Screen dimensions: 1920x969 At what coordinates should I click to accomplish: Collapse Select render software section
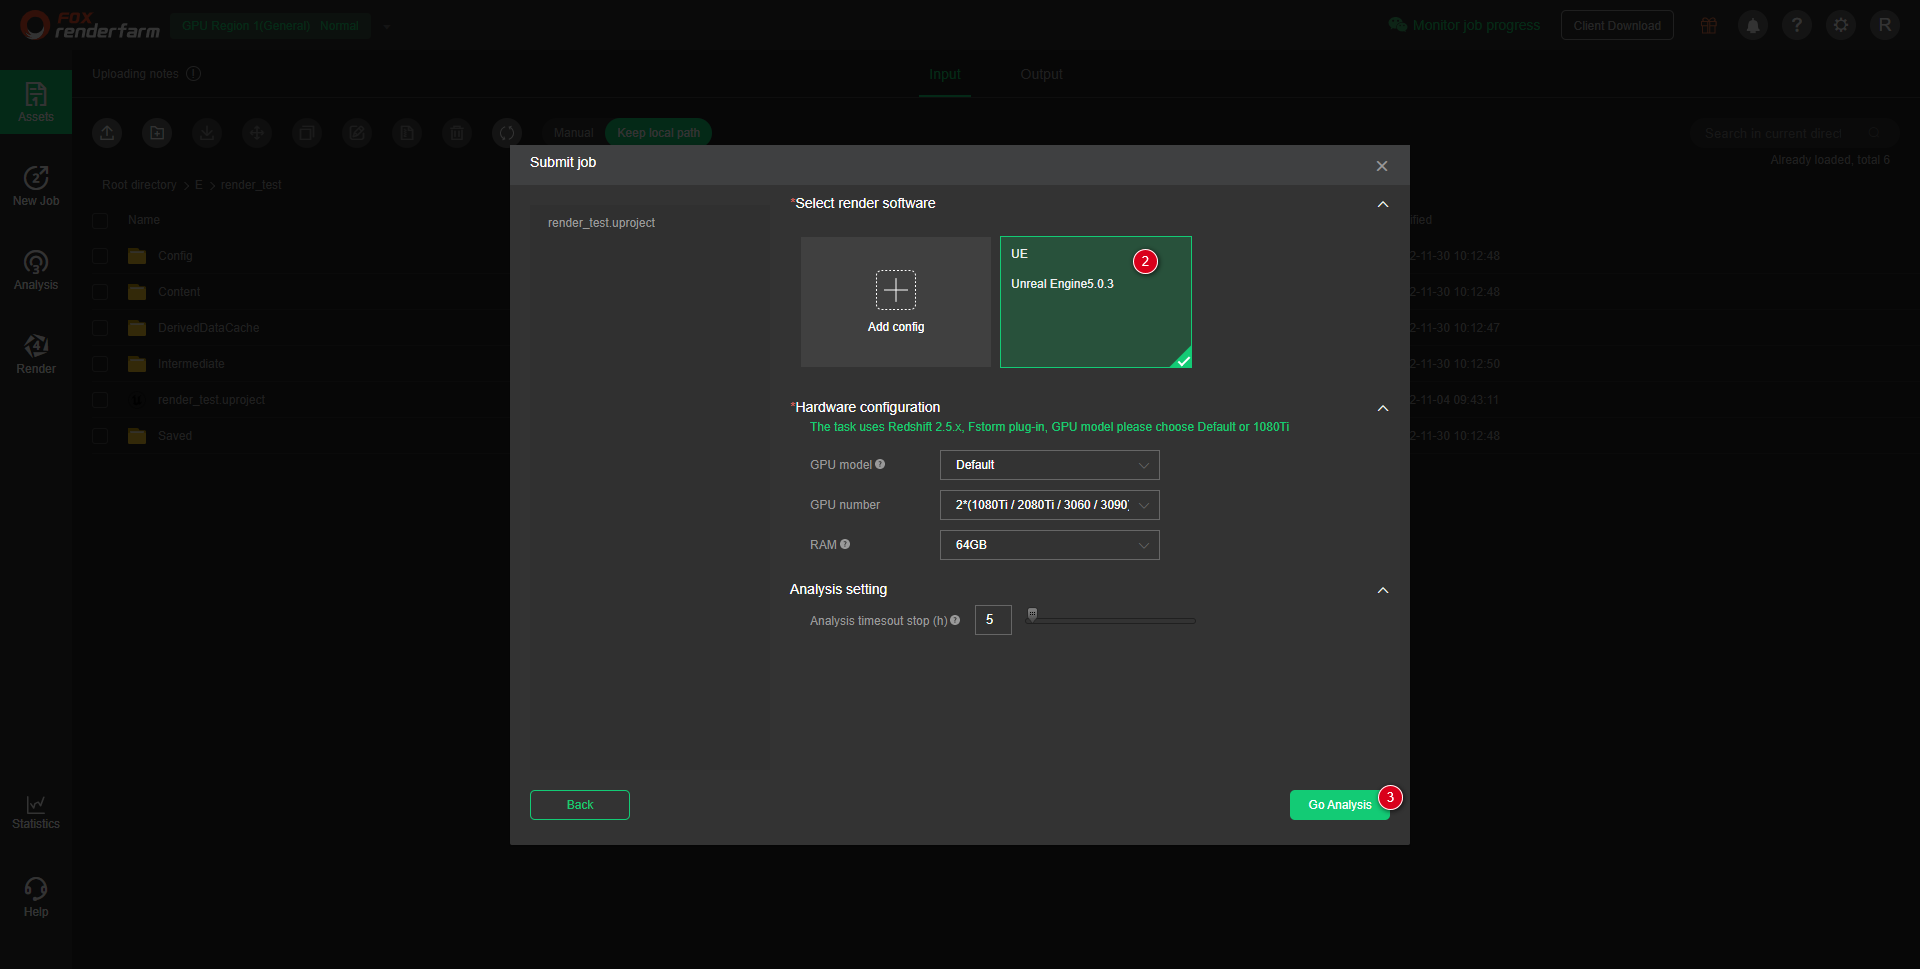(1383, 204)
